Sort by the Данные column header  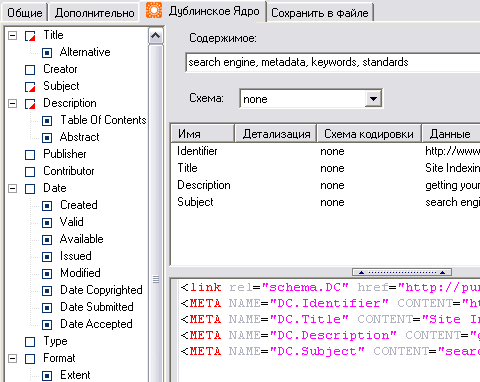(451, 134)
